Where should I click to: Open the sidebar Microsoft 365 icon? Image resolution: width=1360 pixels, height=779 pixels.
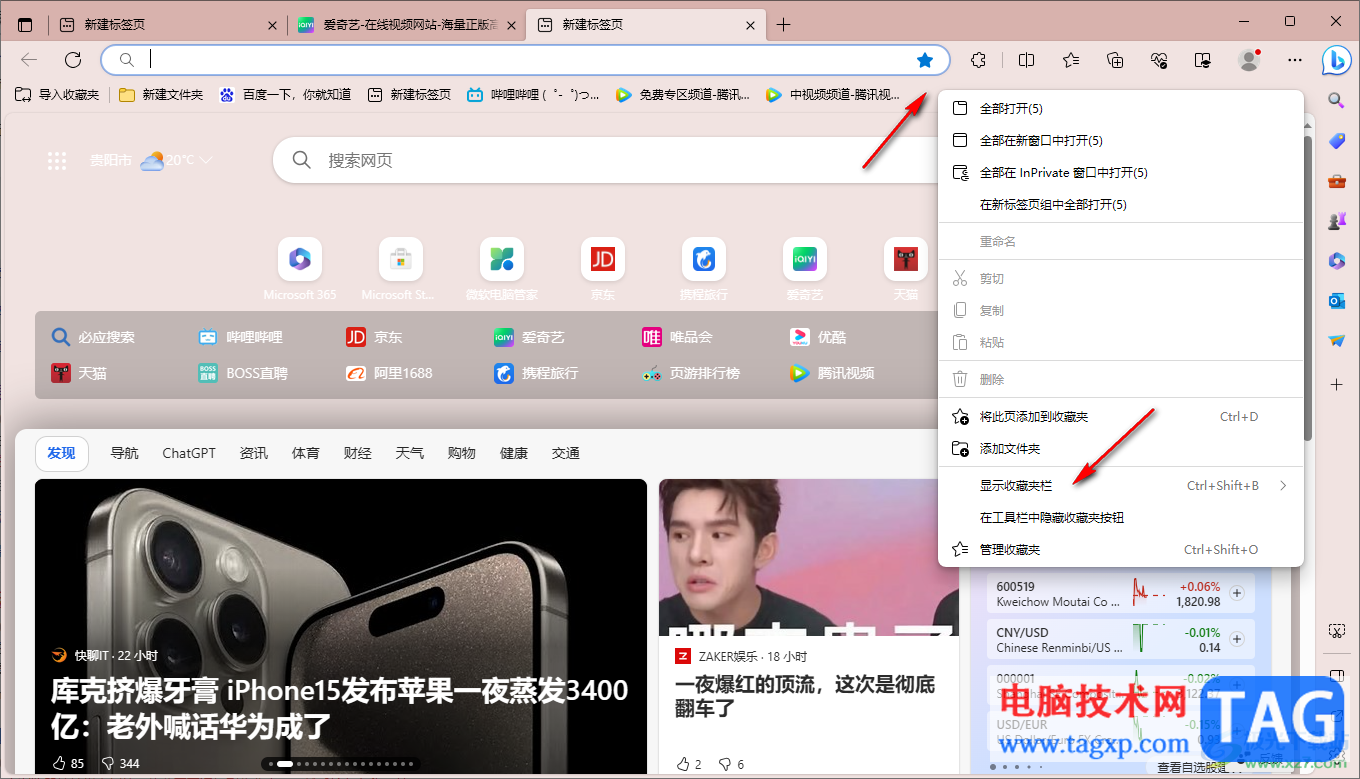tap(1337, 261)
